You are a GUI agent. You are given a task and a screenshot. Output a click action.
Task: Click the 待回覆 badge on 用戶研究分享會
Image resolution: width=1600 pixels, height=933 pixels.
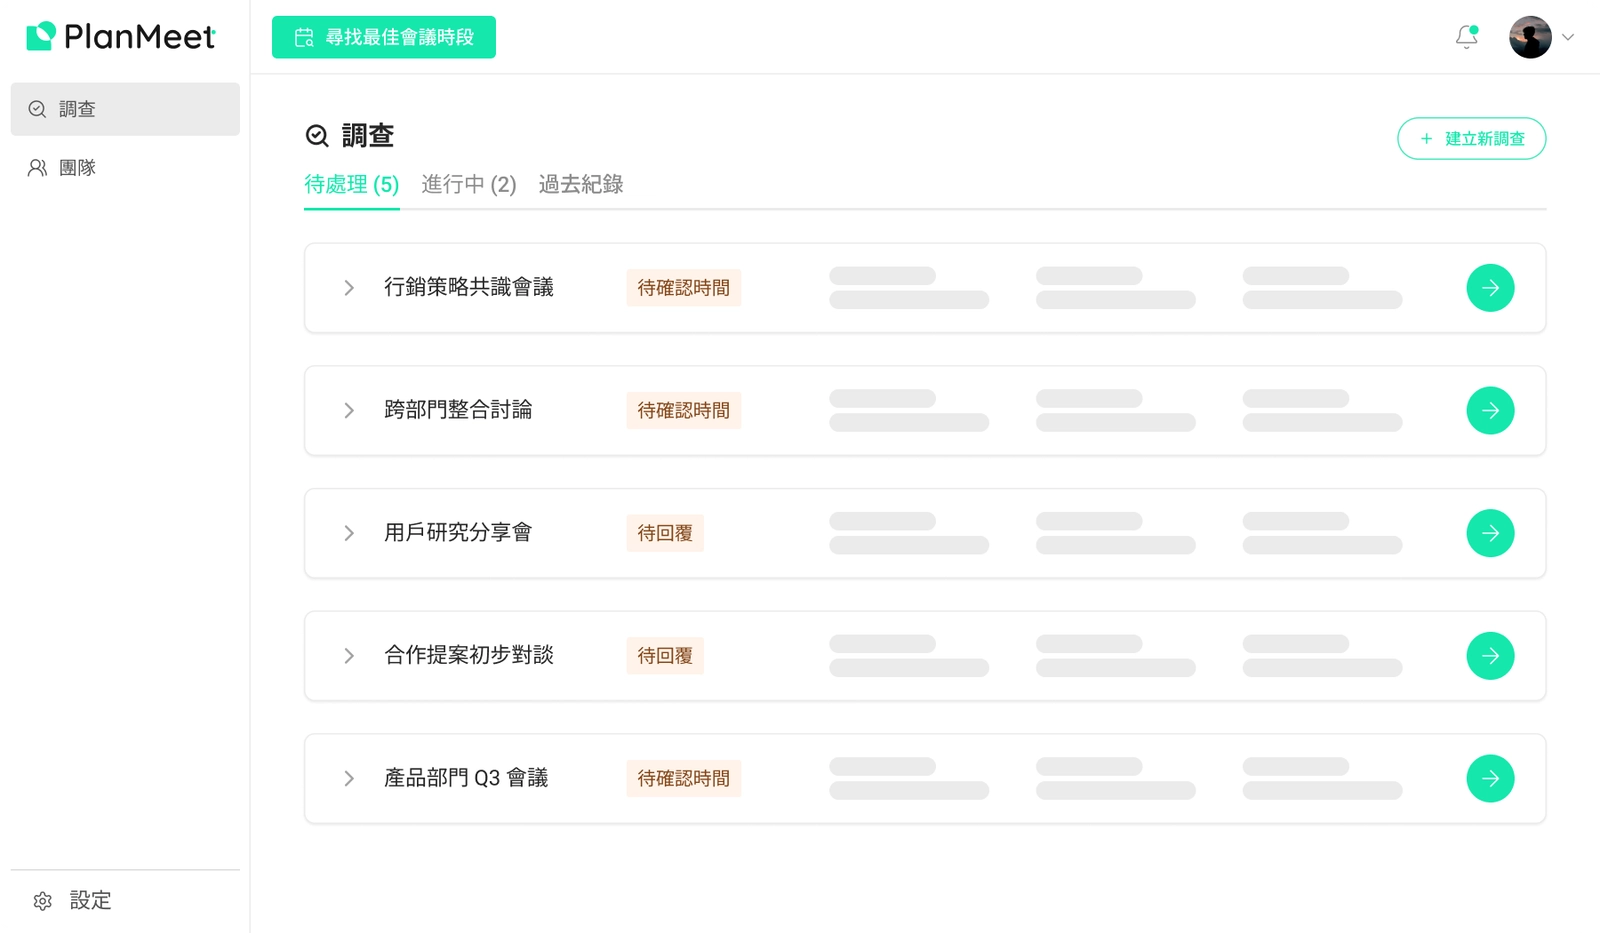pos(664,533)
